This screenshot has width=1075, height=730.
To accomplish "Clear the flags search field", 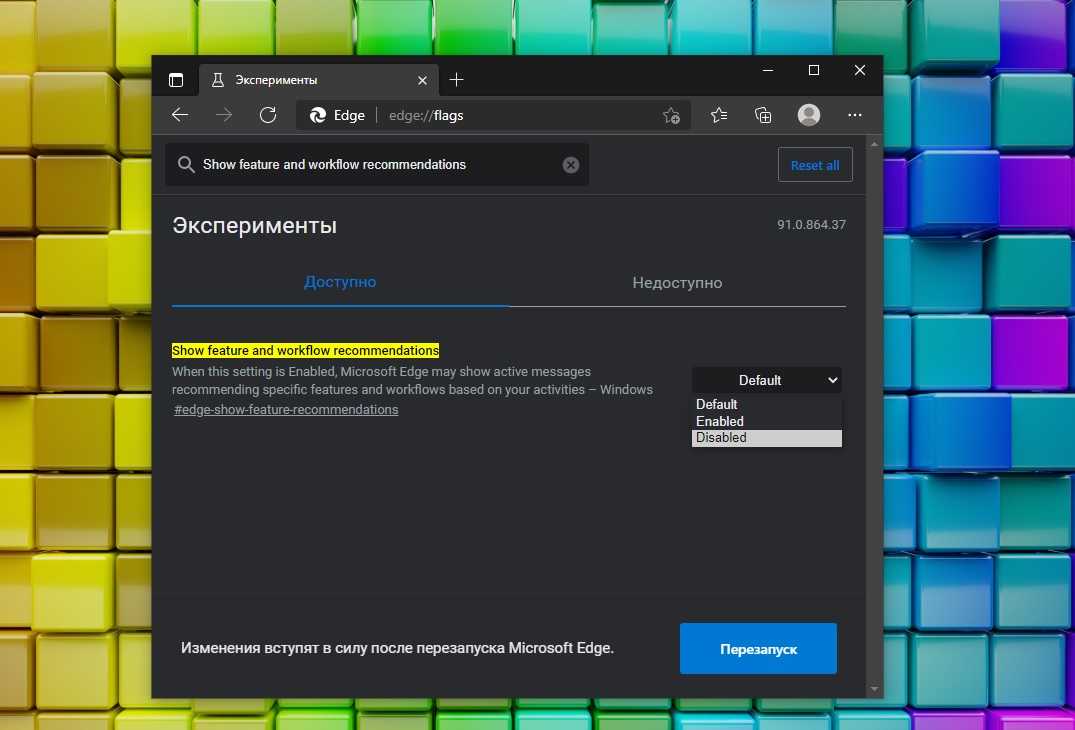I will 570,165.
